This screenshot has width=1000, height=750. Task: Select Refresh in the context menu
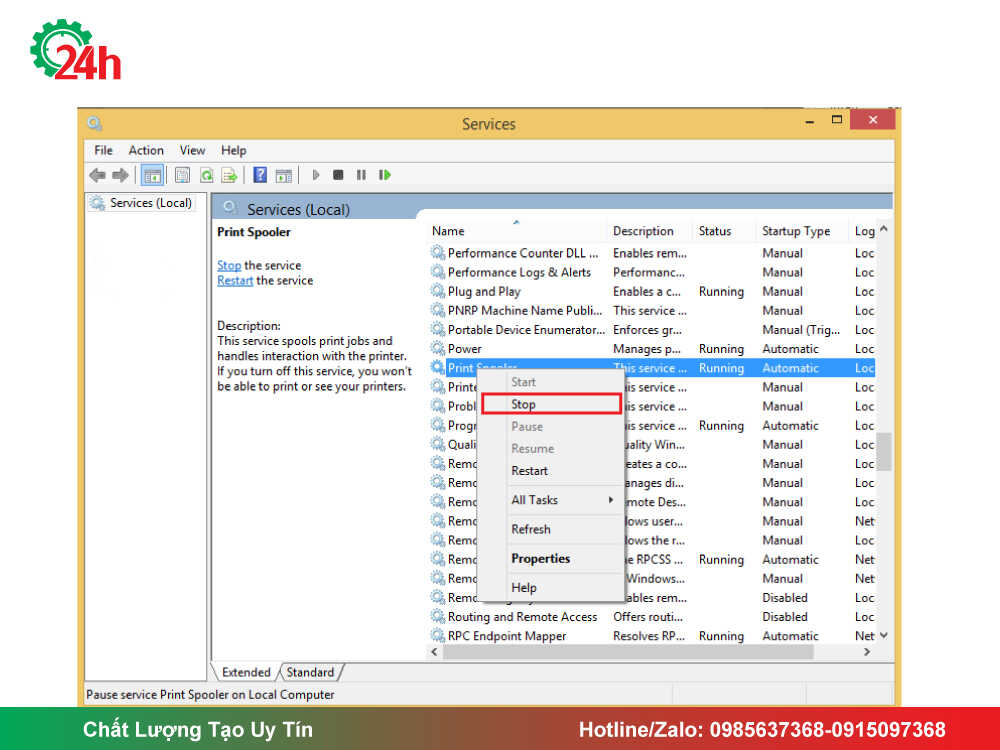point(551,529)
